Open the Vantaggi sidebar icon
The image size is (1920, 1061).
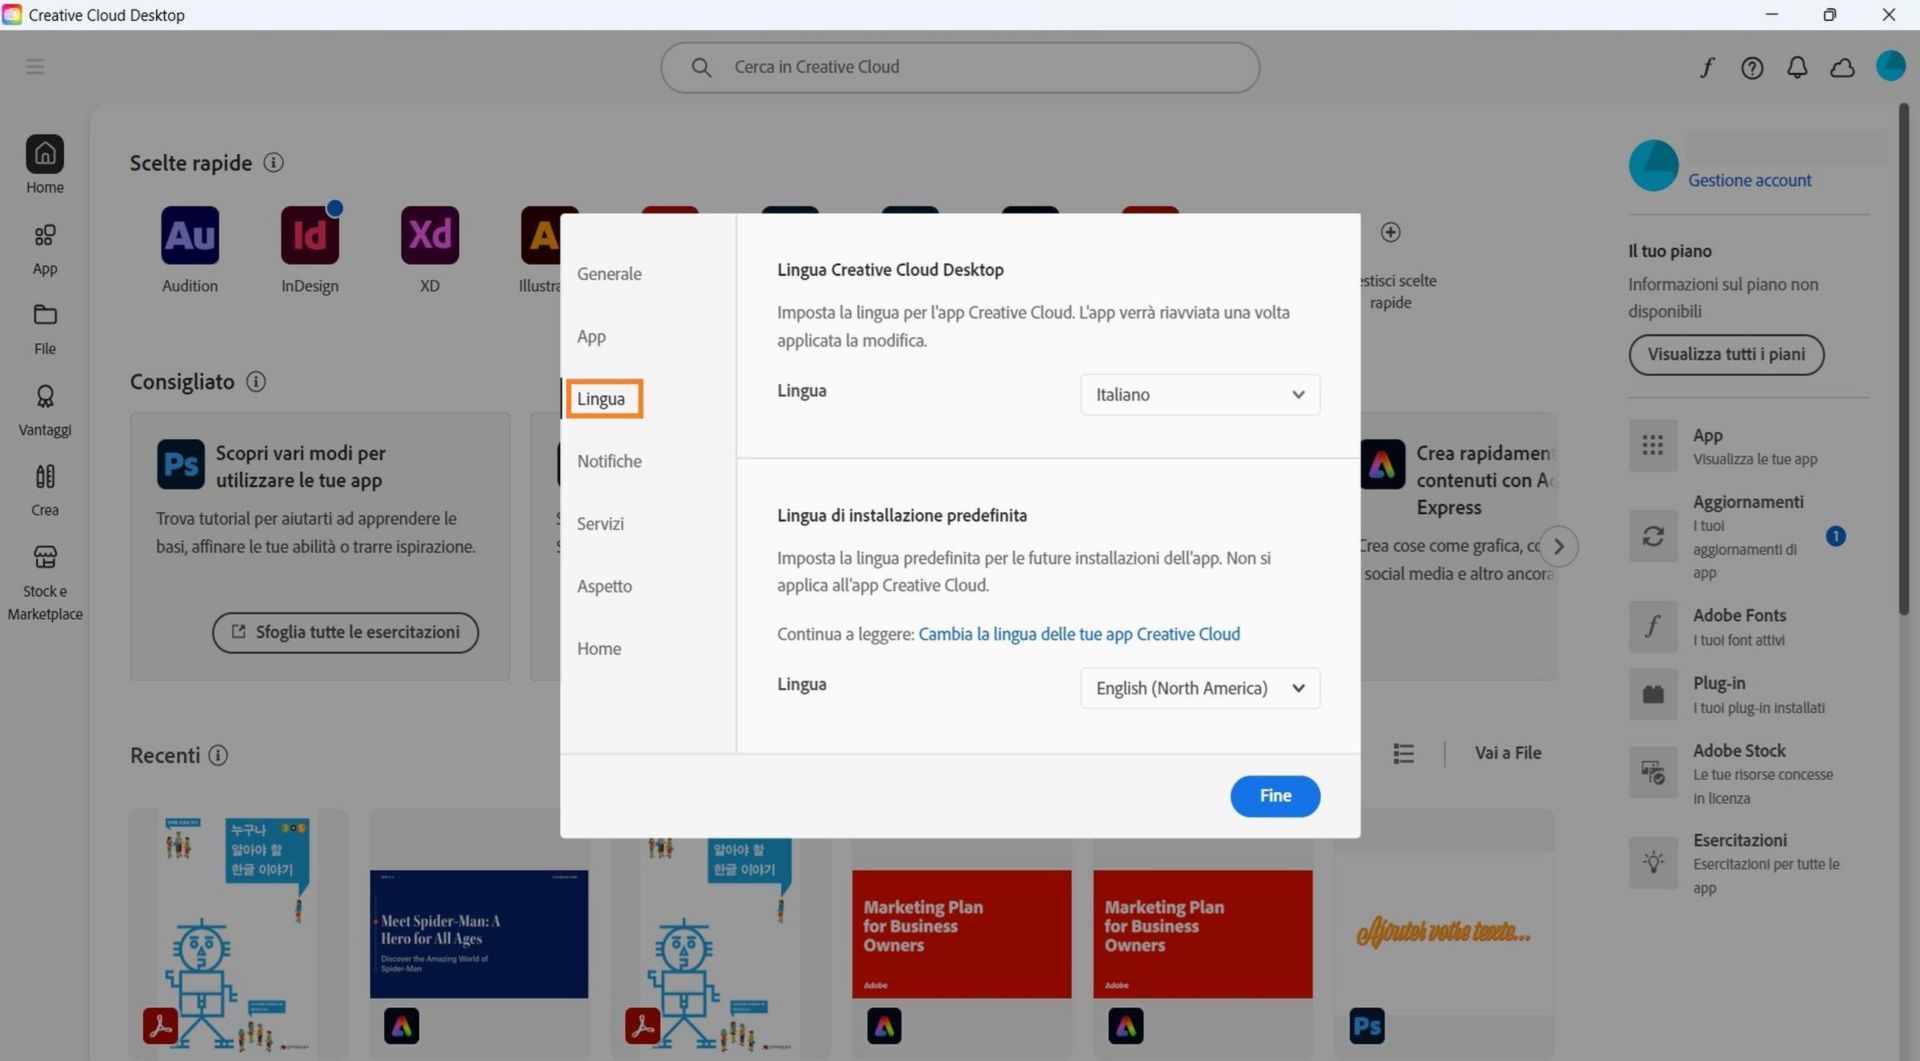tap(45, 397)
